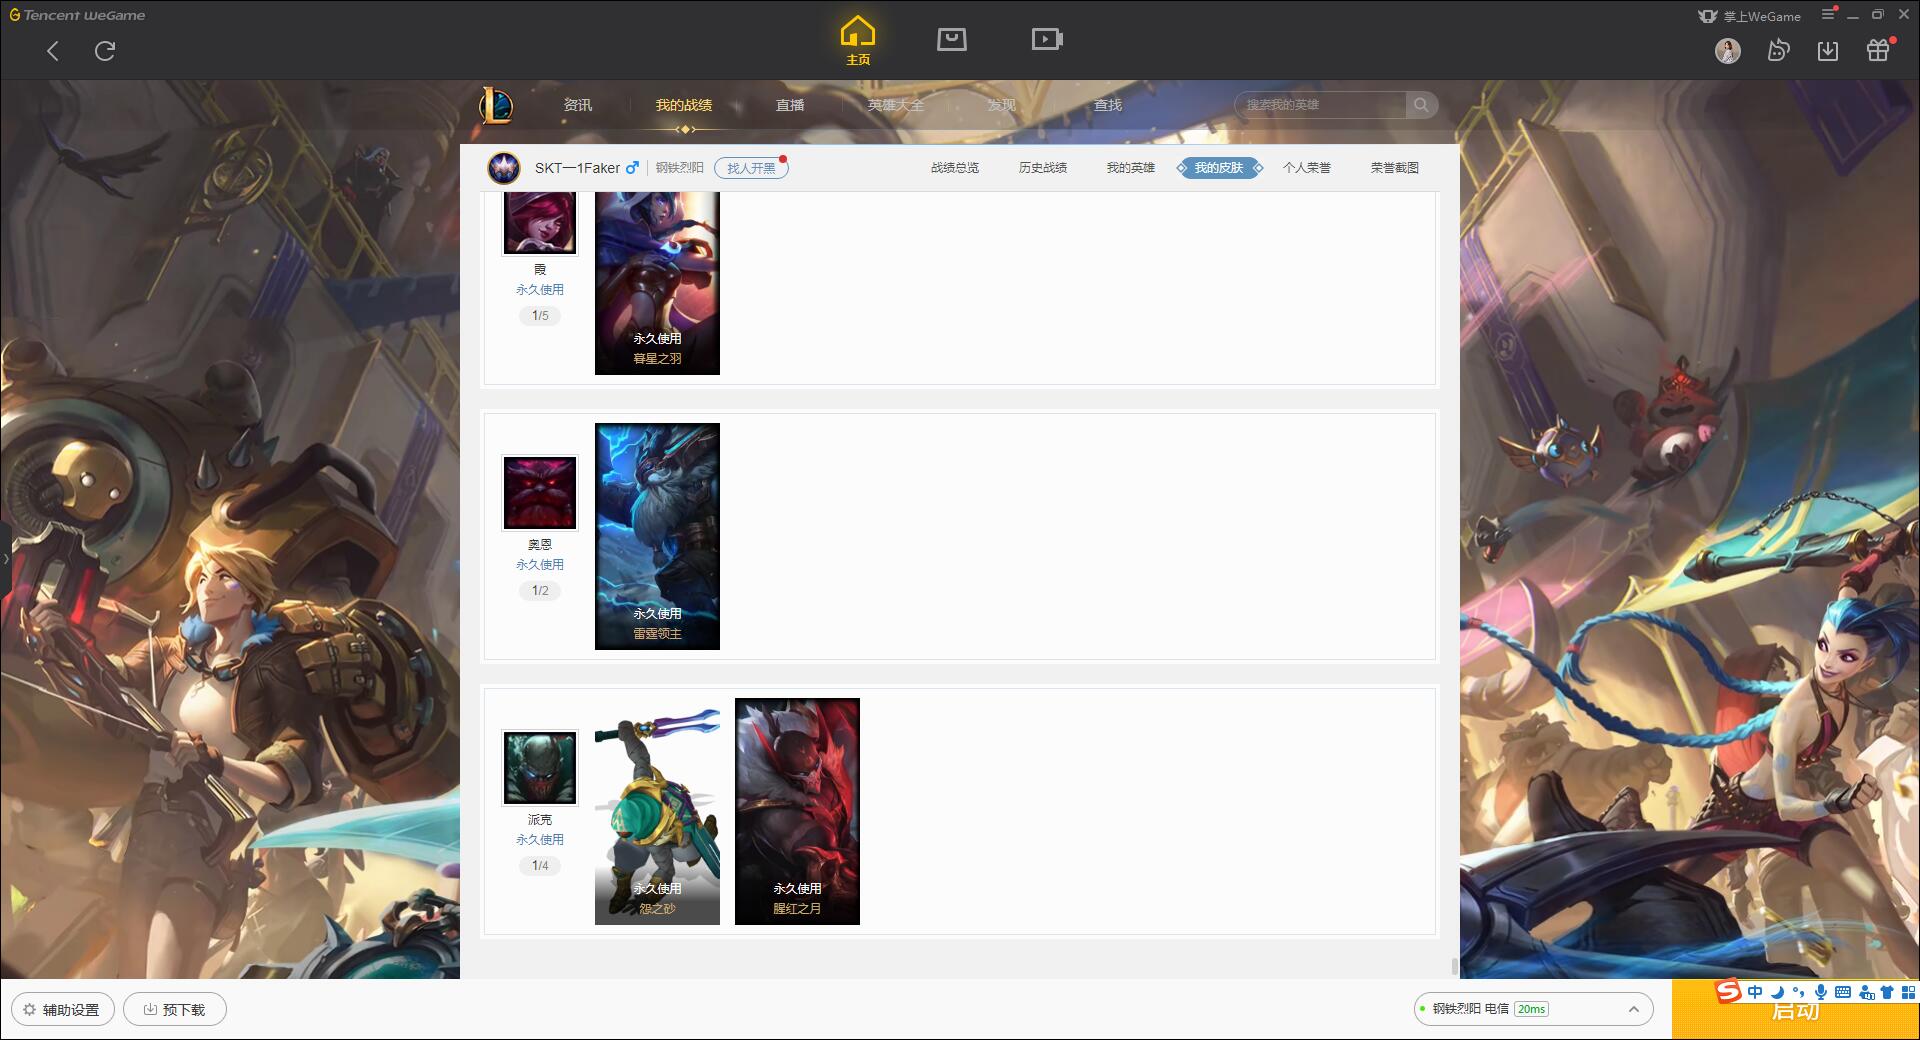Expand the 钢铁烈阳 电信 server selector

1533,1009
